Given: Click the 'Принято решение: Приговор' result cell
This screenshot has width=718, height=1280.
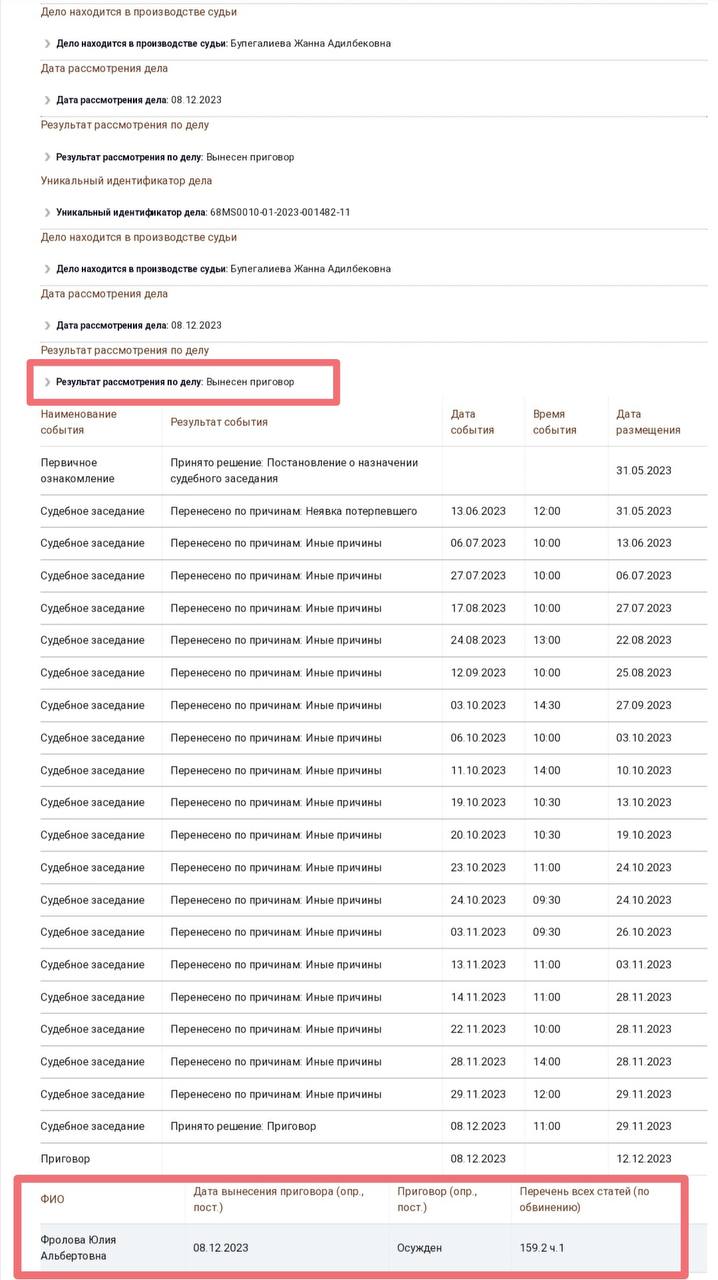Looking at the screenshot, I should 243,1126.
